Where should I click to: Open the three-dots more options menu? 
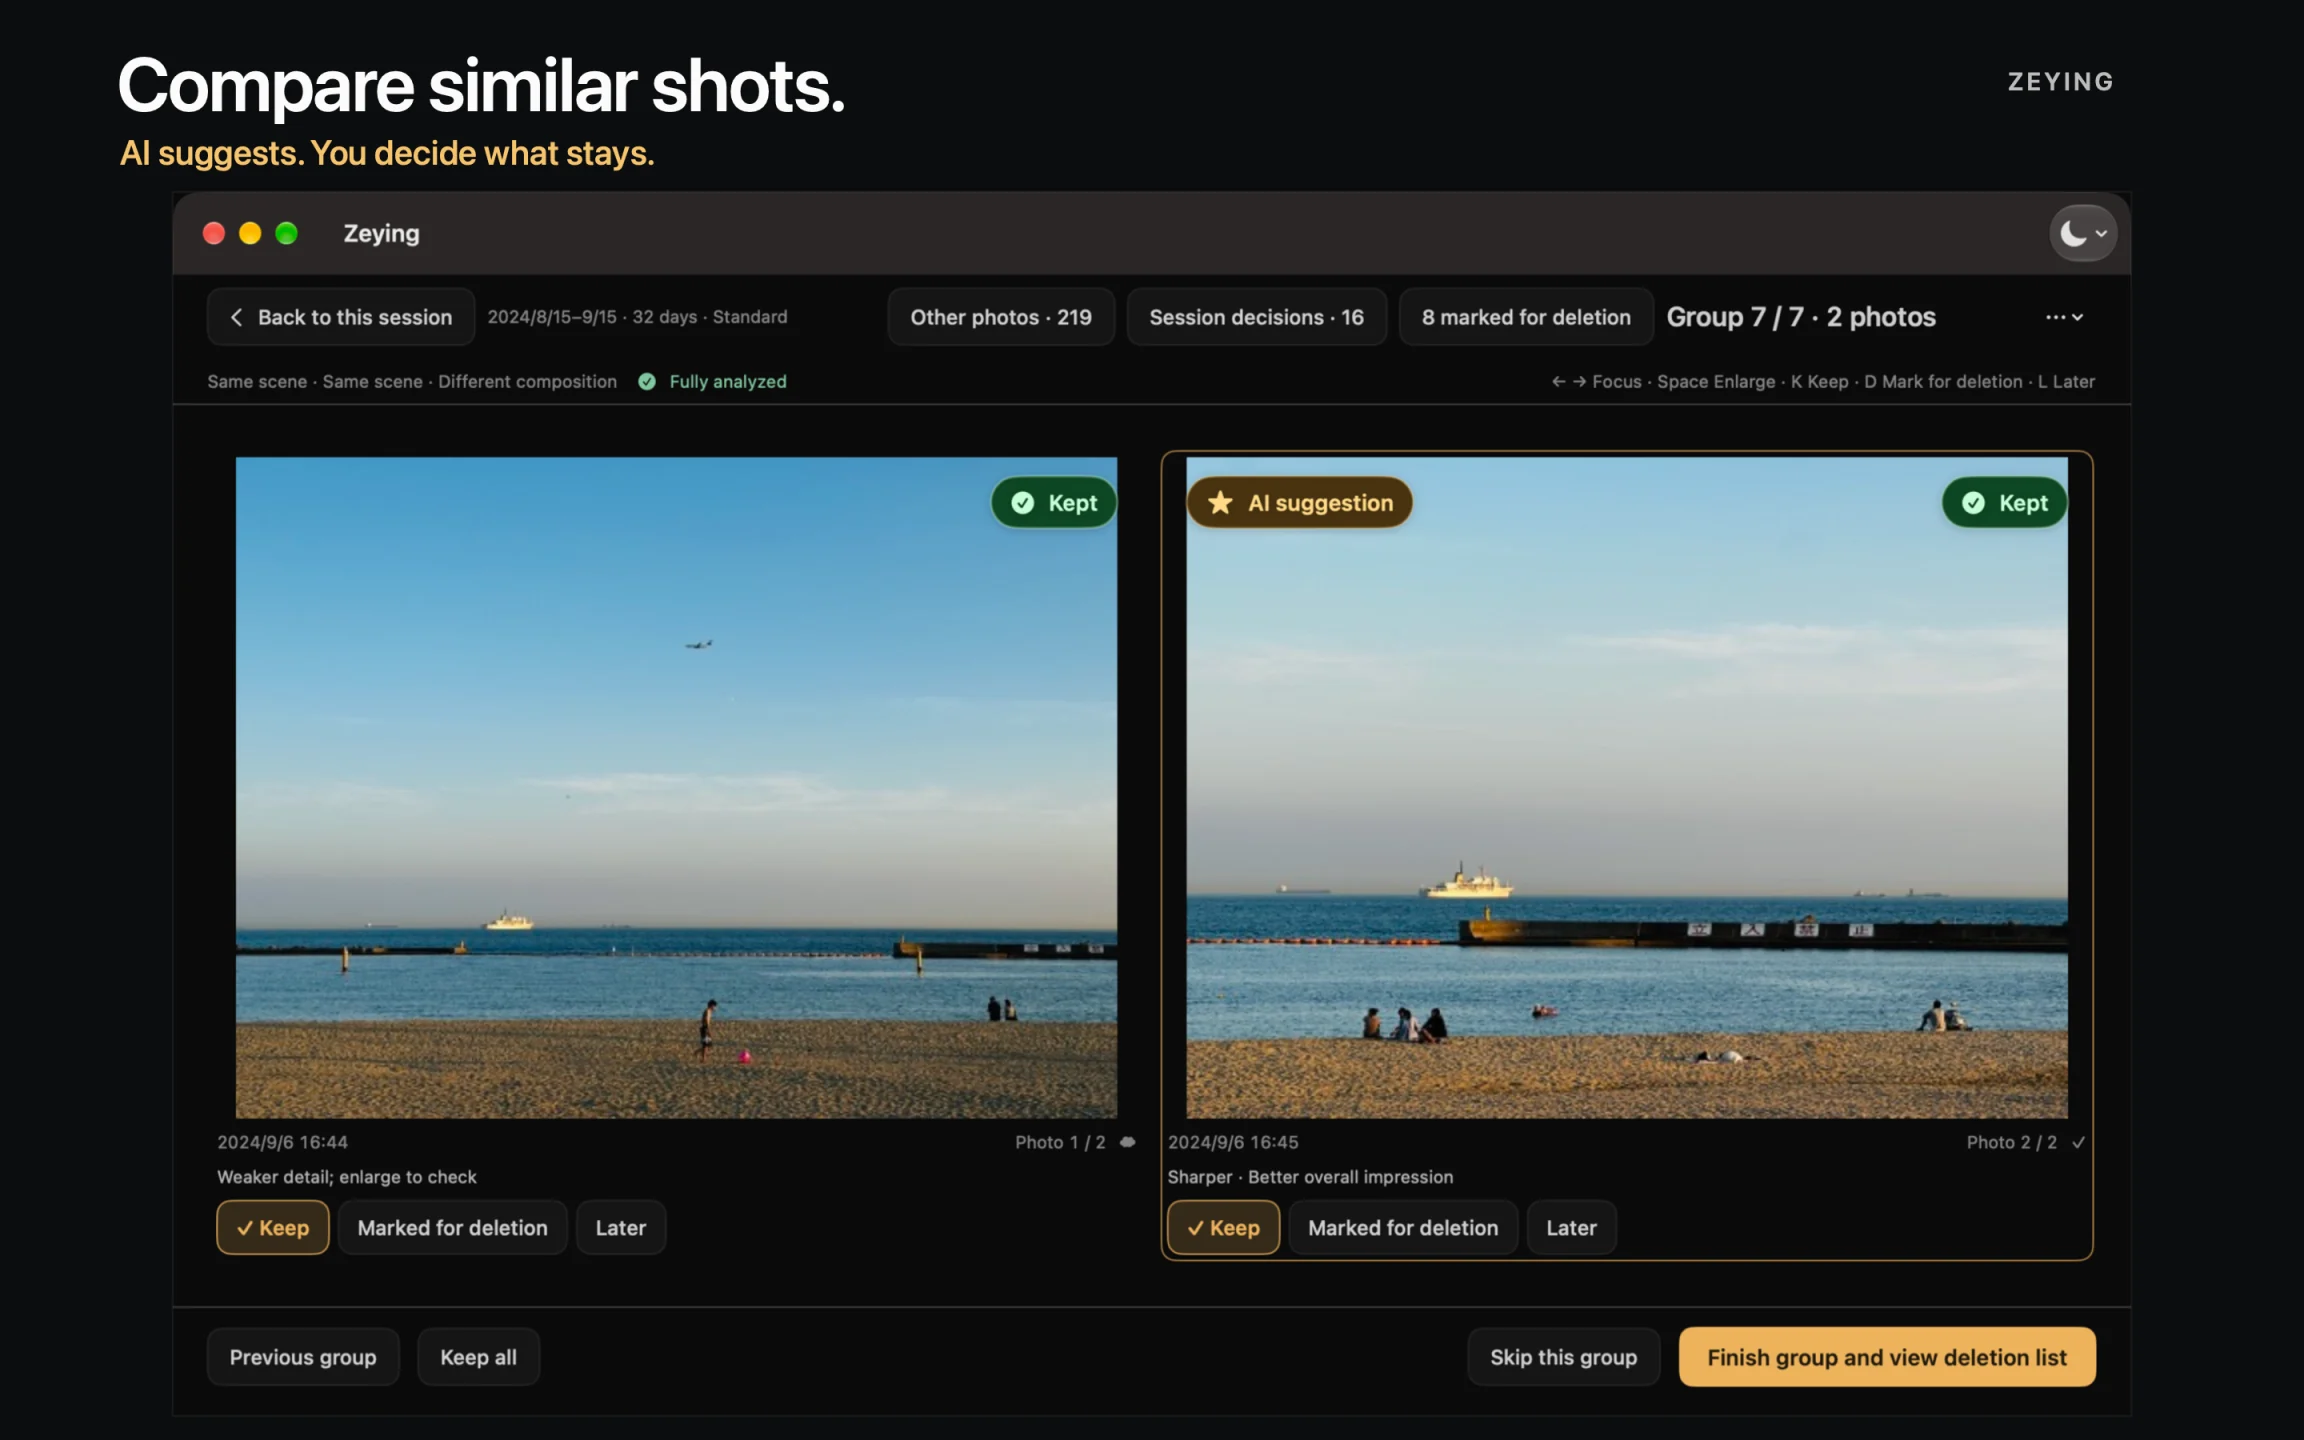2064,317
